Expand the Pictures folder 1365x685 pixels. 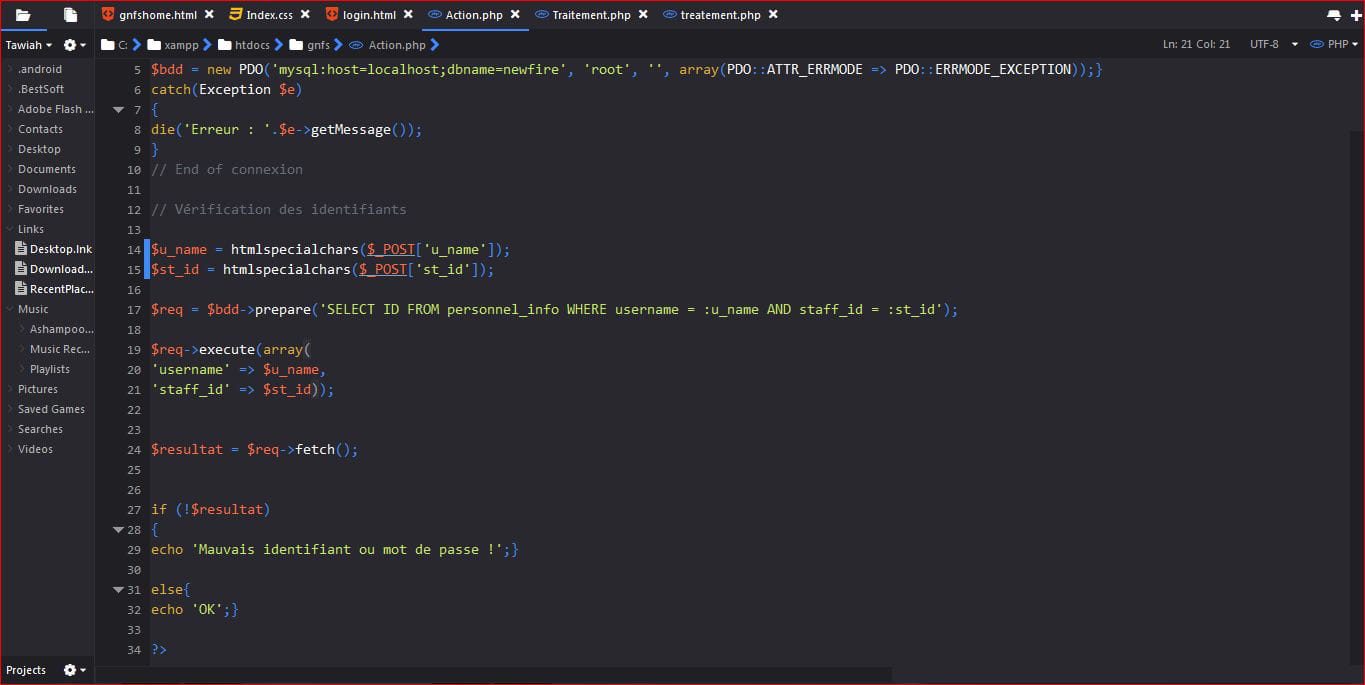click(x=10, y=389)
